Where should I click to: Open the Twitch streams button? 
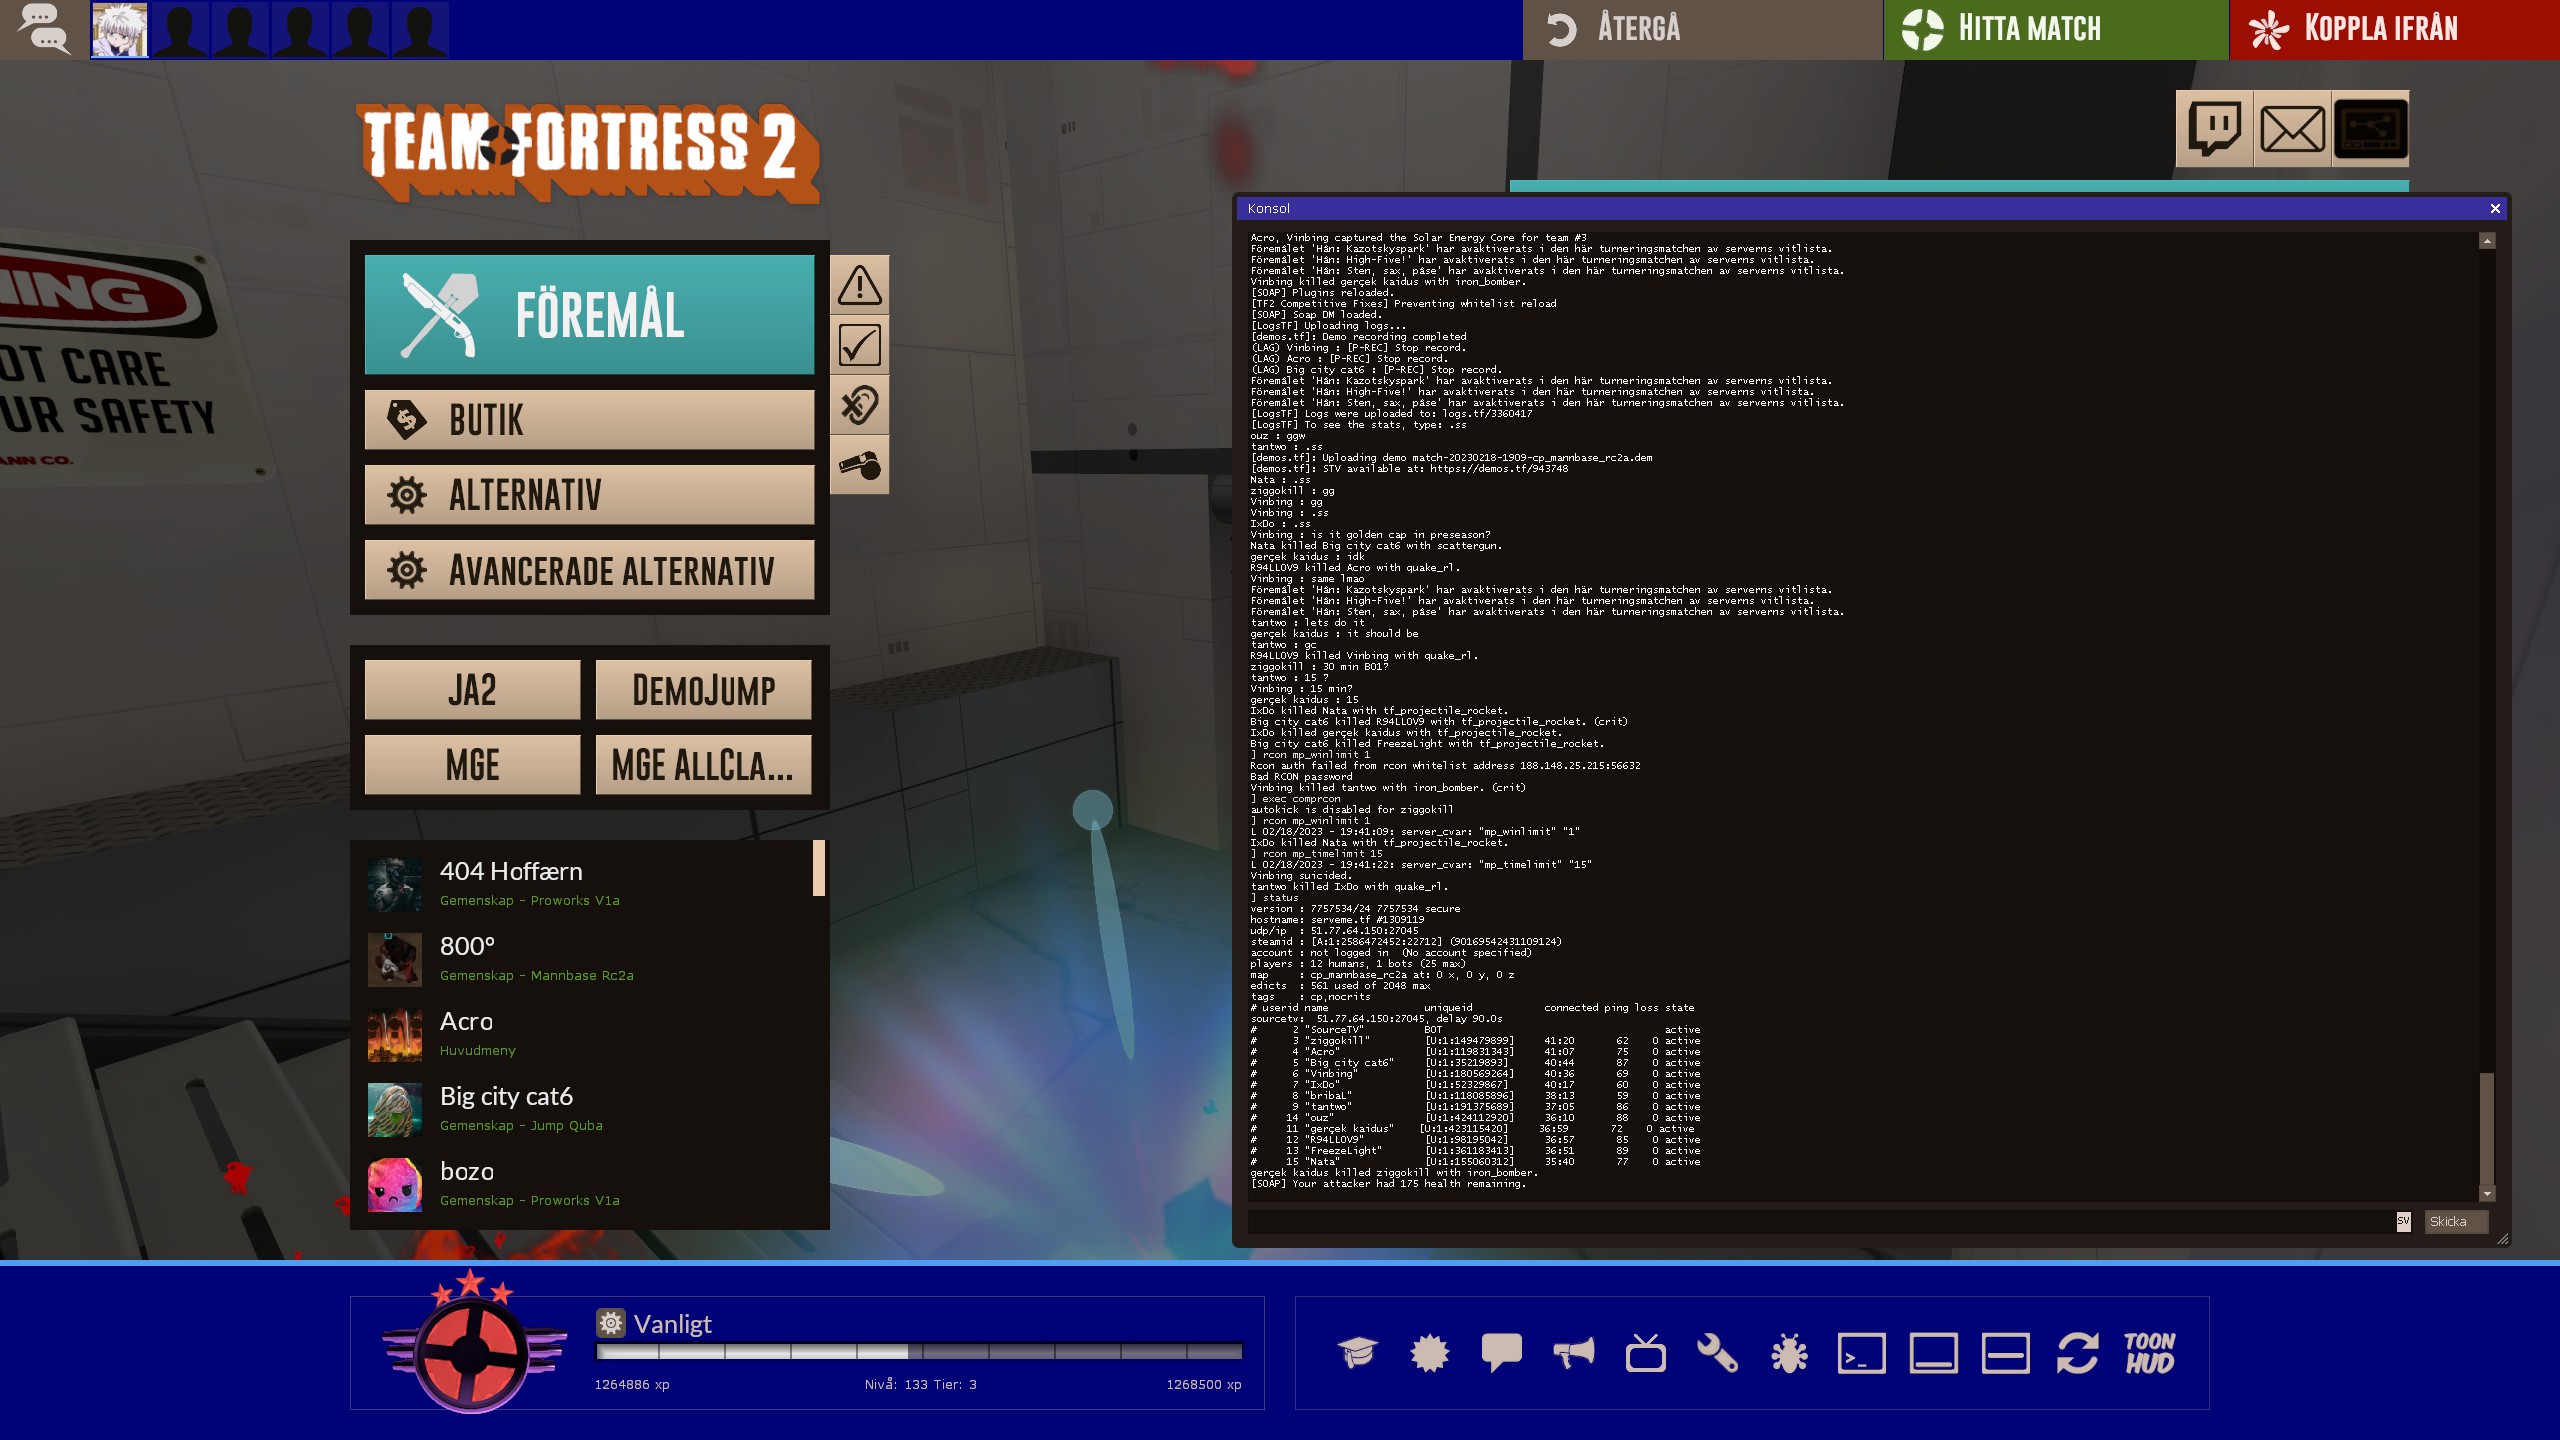2214,129
